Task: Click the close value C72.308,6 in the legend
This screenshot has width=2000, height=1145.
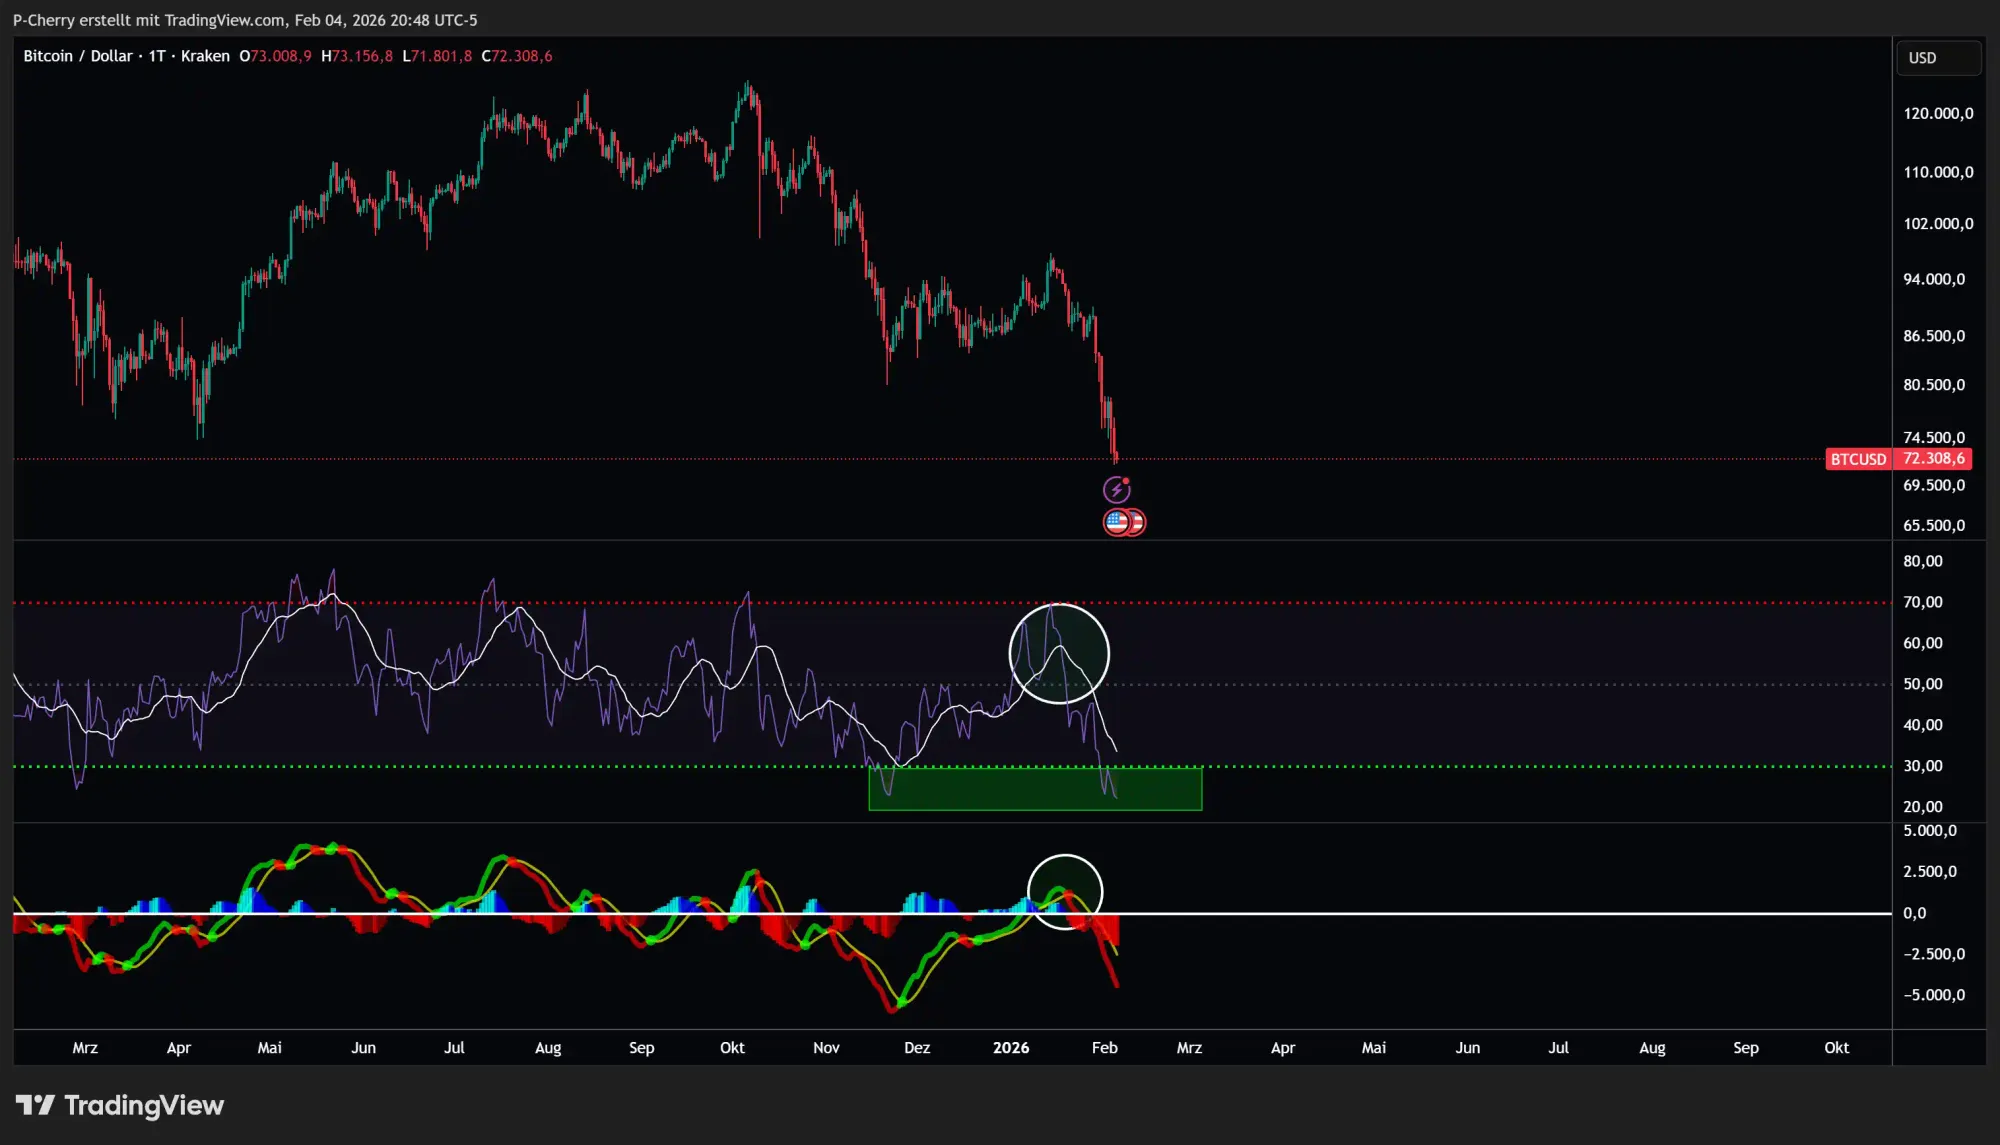Action: (x=517, y=56)
